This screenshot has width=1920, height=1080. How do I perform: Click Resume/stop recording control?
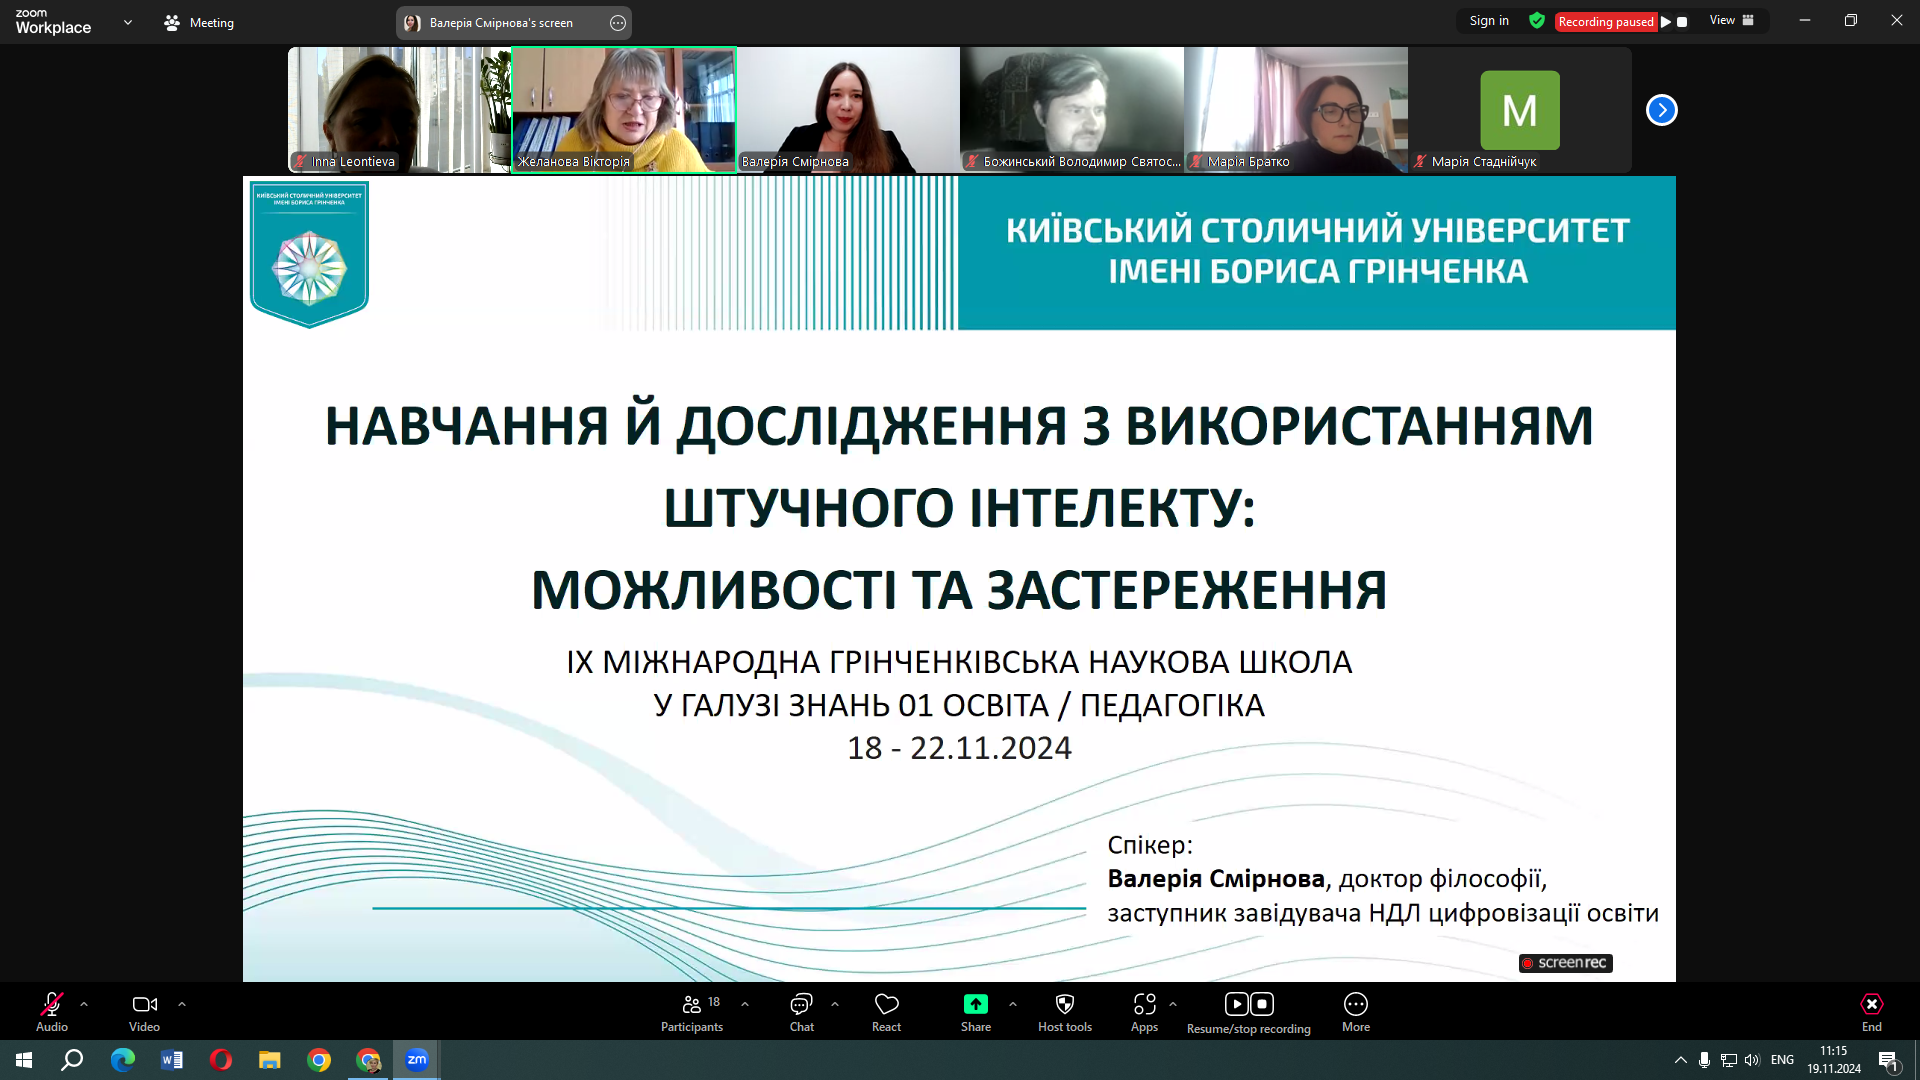point(1248,1004)
